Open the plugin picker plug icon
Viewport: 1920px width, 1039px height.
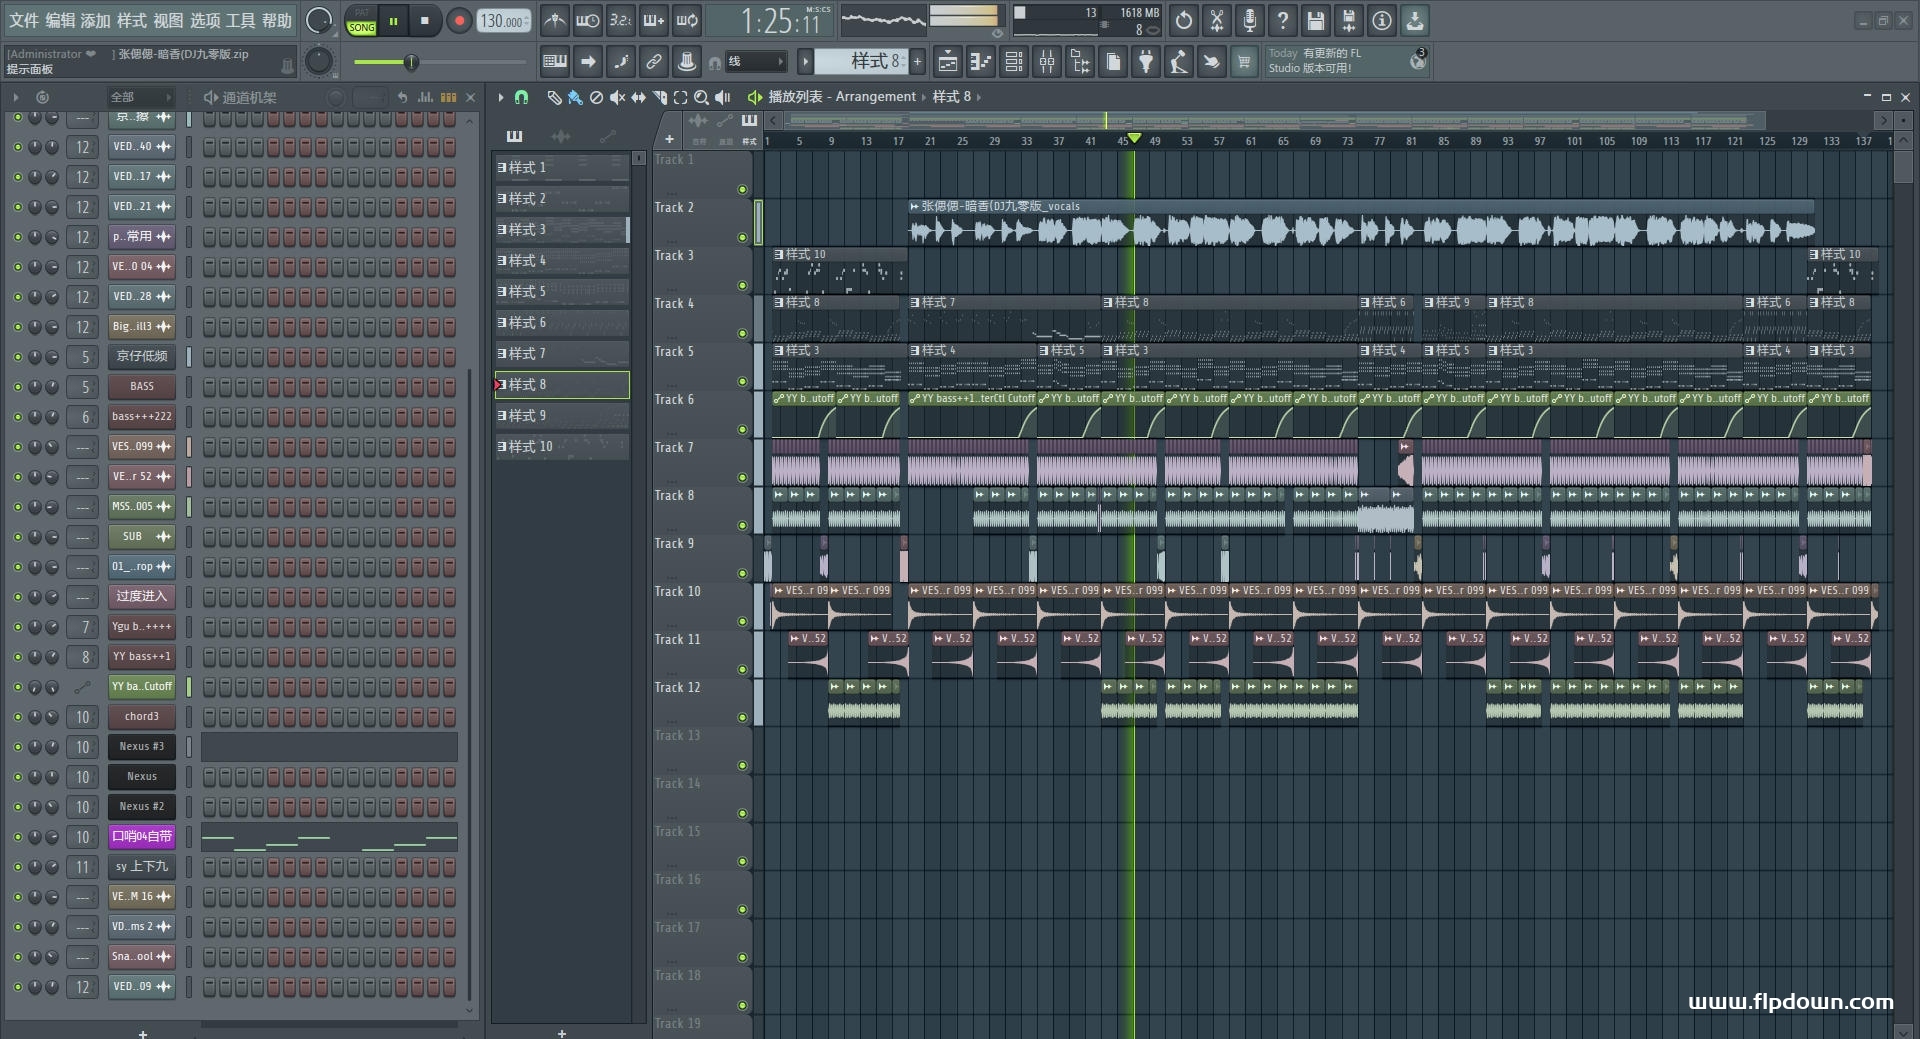(1146, 63)
